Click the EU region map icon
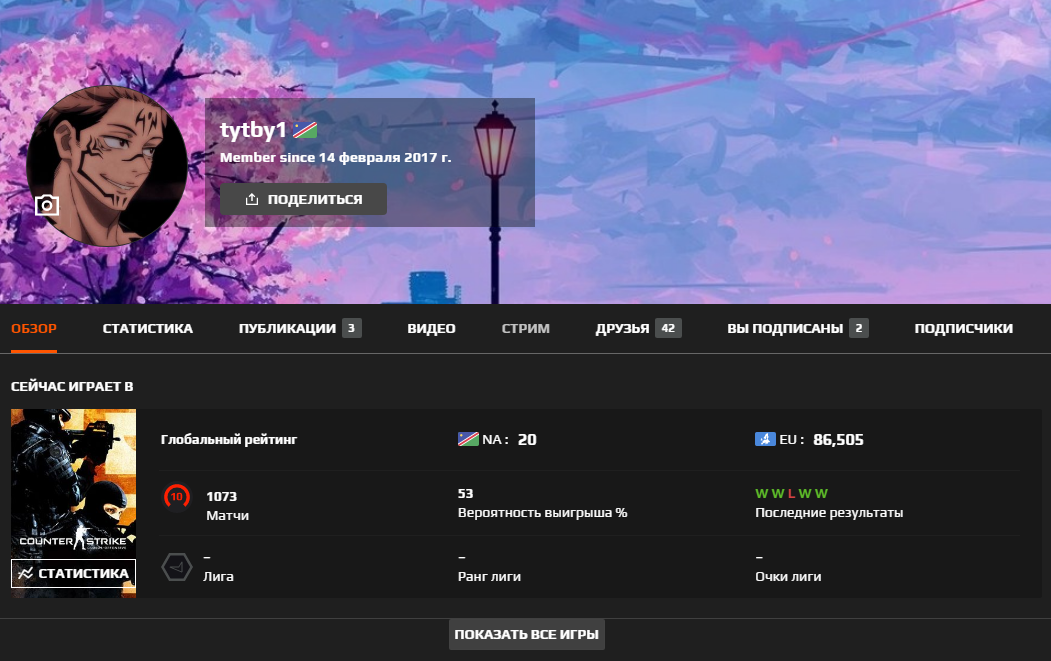The height and width of the screenshot is (661, 1051). tap(765, 440)
